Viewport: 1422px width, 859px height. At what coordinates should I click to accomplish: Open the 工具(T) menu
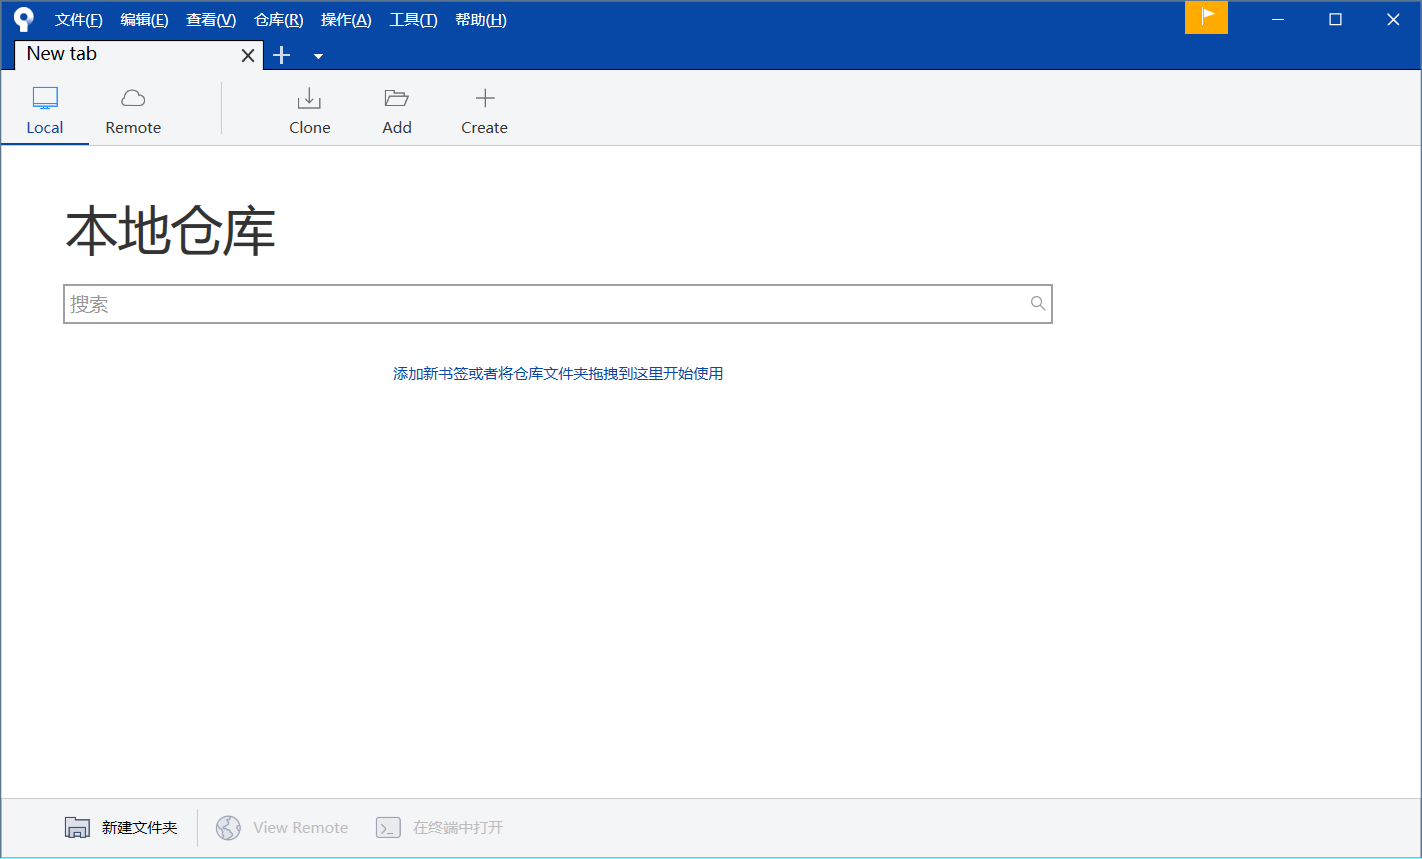pyautogui.click(x=413, y=19)
